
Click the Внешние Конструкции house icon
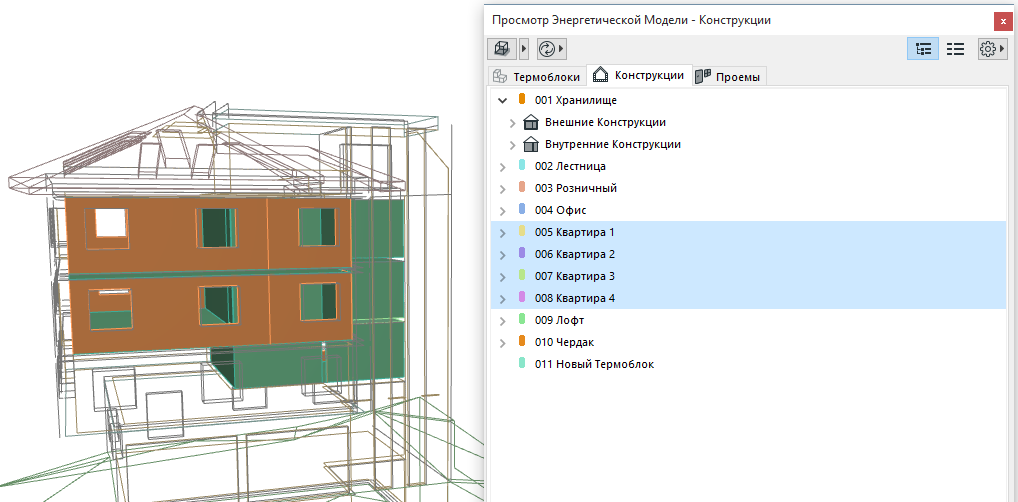pos(531,123)
